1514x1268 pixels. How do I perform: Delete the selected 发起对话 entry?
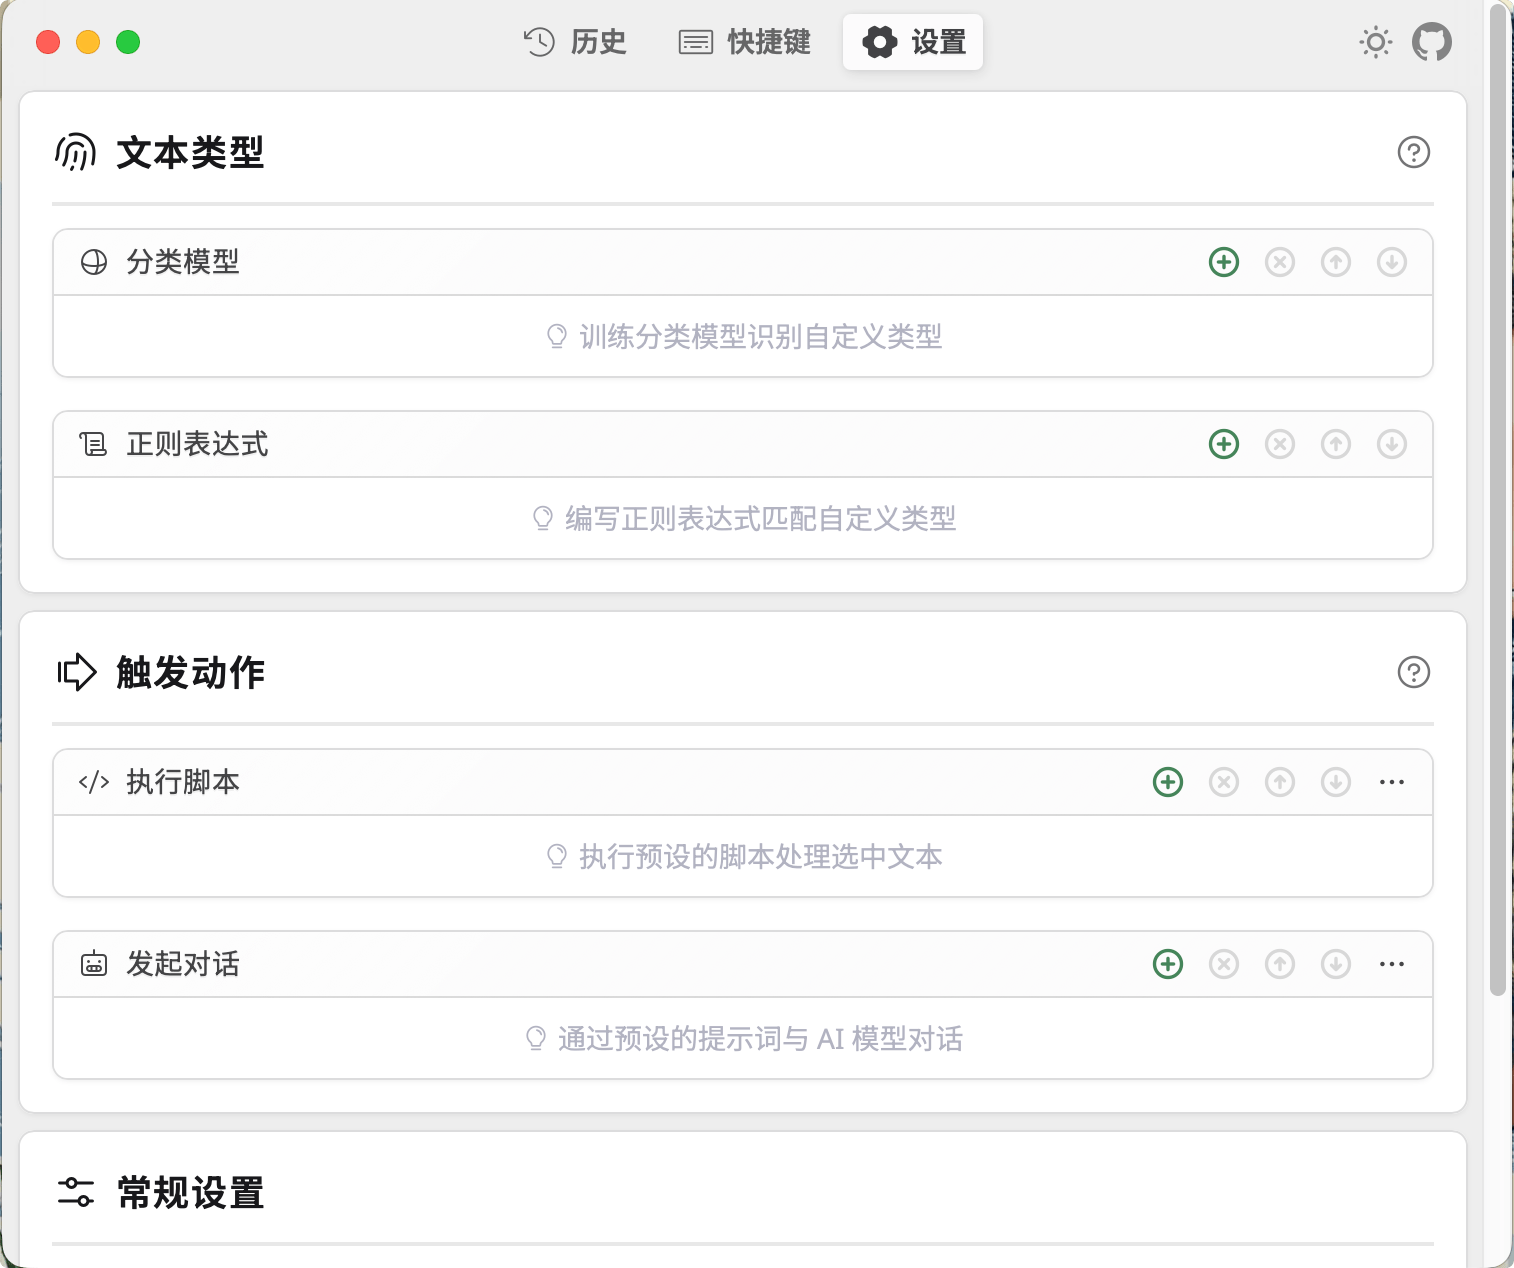(x=1224, y=964)
